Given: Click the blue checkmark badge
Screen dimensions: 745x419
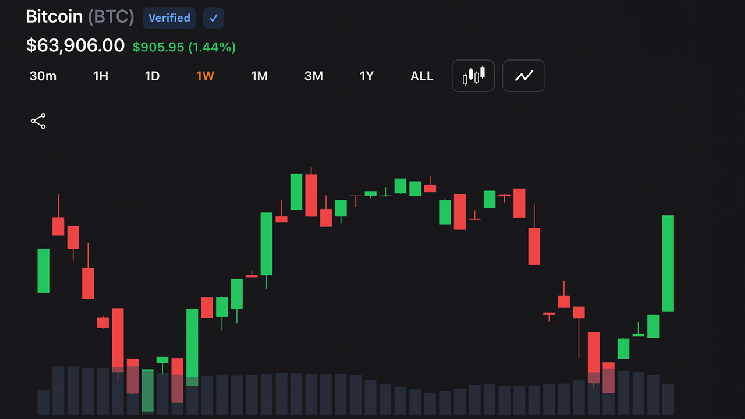Looking at the screenshot, I should pos(213,18).
